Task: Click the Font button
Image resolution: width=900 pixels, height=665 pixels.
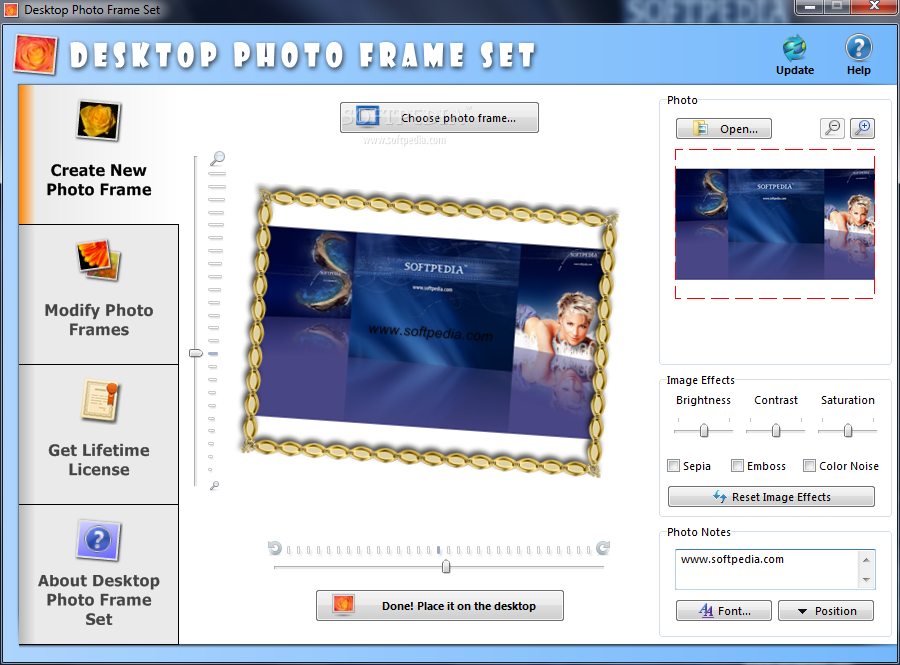Action: (x=724, y=610)
